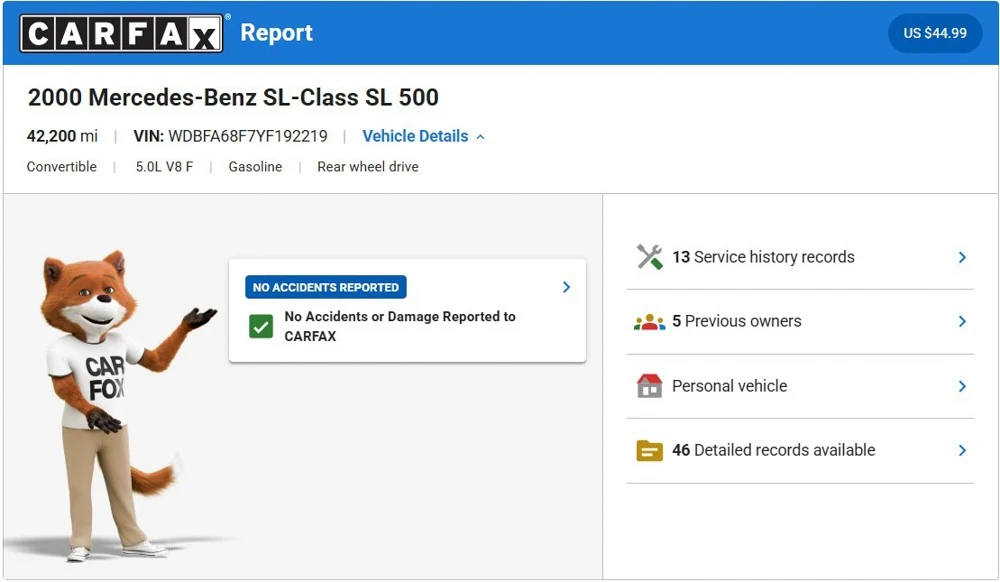Viewport: 1000px width, 582px height.
Task: Open 46 Detailed records available
Action: (x=800, y=451)
